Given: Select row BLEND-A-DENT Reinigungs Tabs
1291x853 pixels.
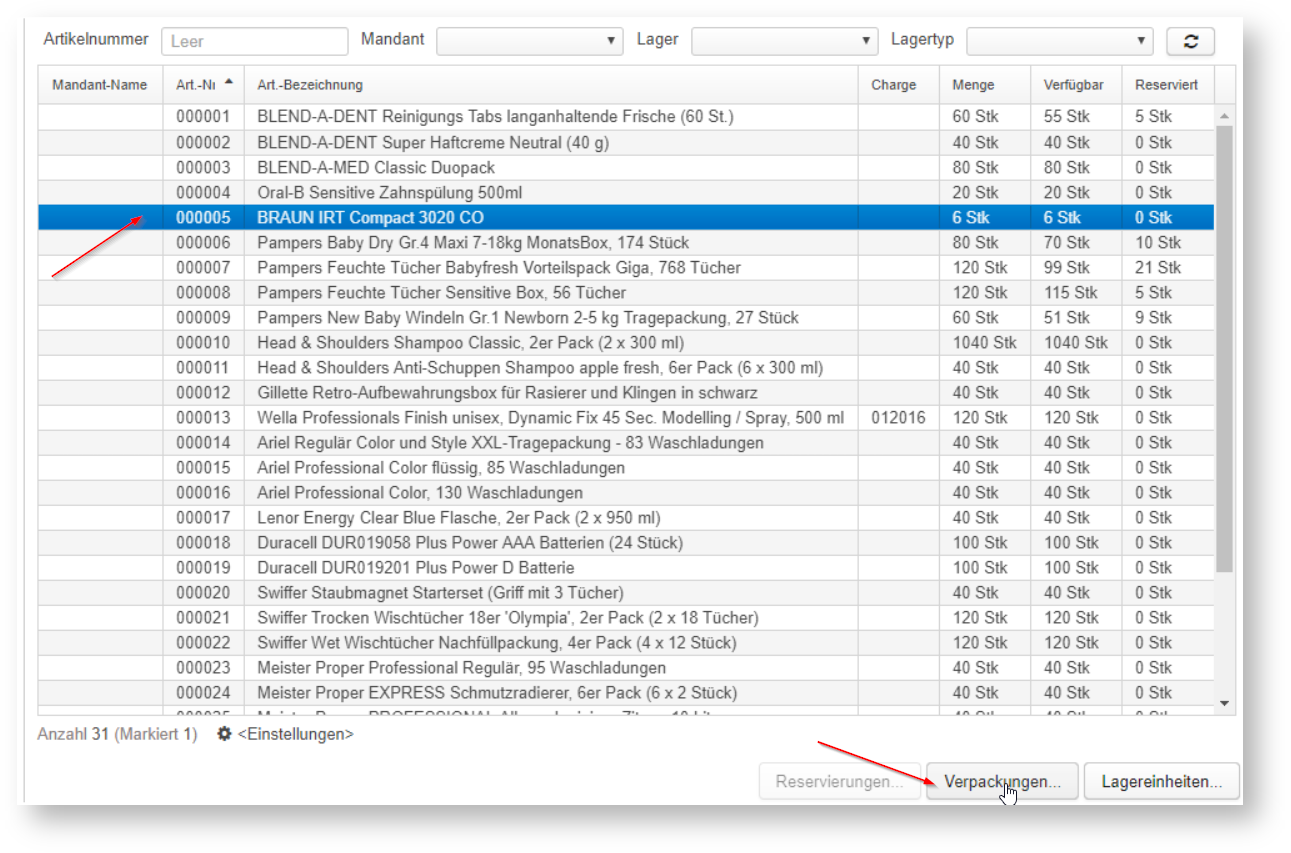Looking at the screenshot, I should [626, 117].
